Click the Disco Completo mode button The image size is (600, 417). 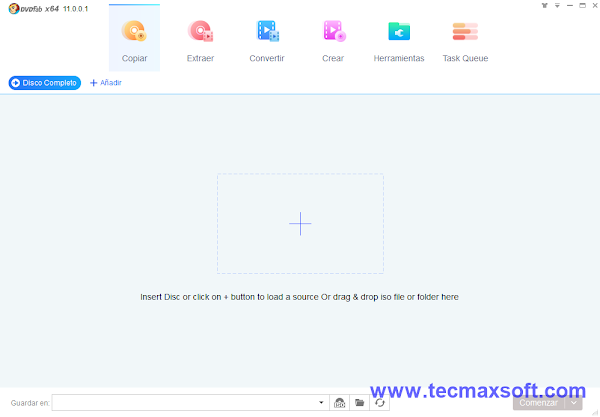tap(45, 83)
